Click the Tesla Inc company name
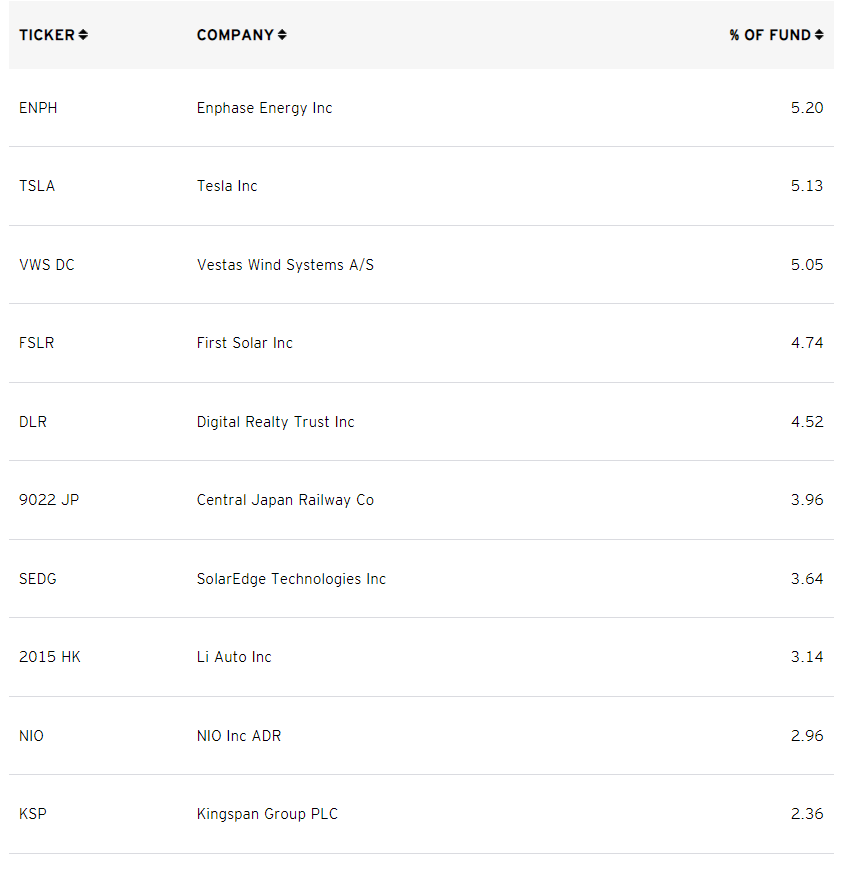The image size is (843, 870). (x=227, y=186)
